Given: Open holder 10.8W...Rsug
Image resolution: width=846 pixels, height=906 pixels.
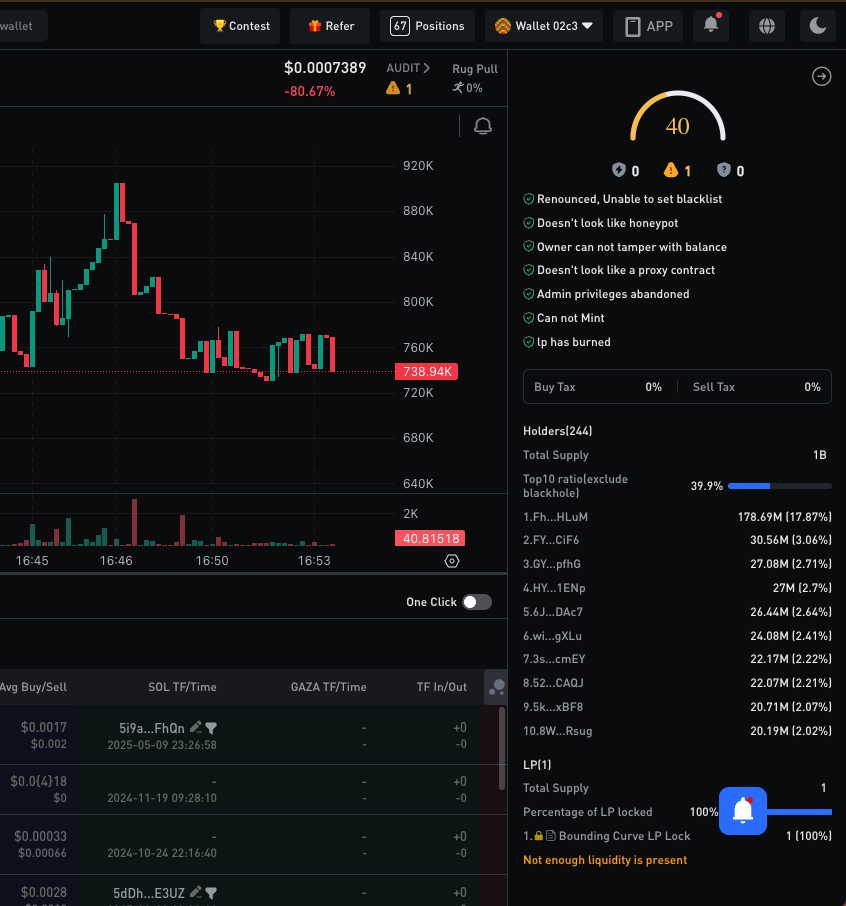Looking at the screenshot, I should pyautogui.click(x=558, y=731).
